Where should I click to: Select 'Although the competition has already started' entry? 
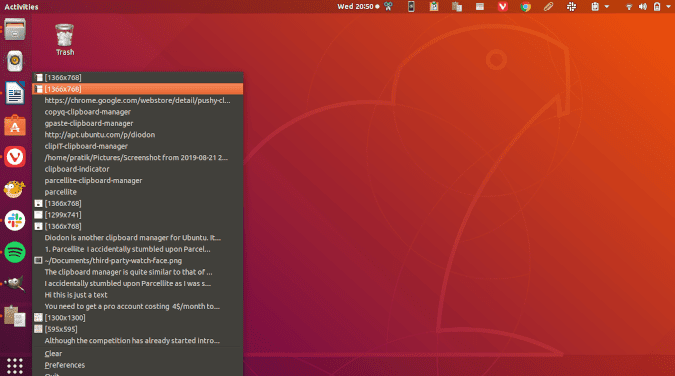tap(138, 340)
